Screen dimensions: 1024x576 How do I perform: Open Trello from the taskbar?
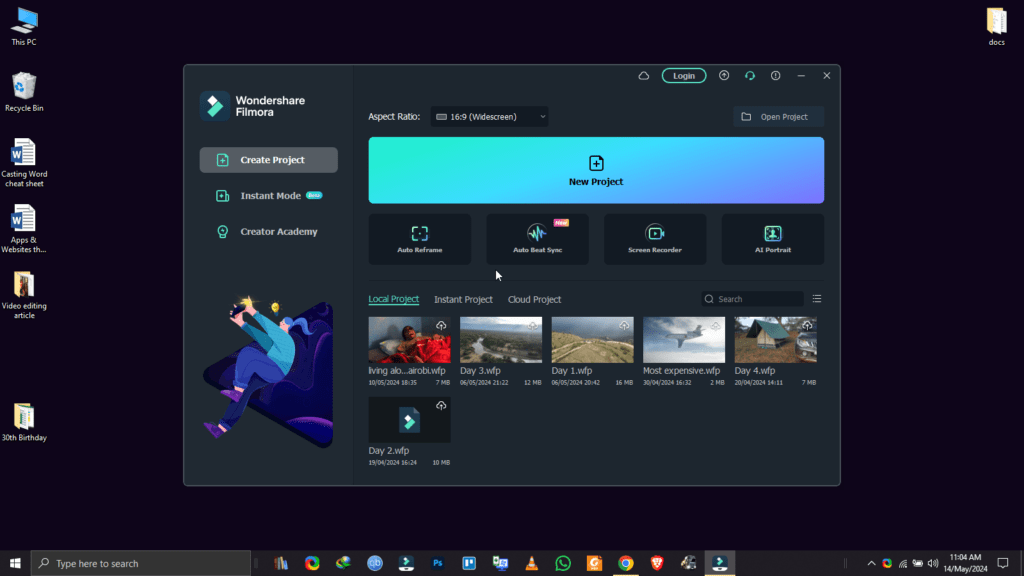tap(469, 563)
